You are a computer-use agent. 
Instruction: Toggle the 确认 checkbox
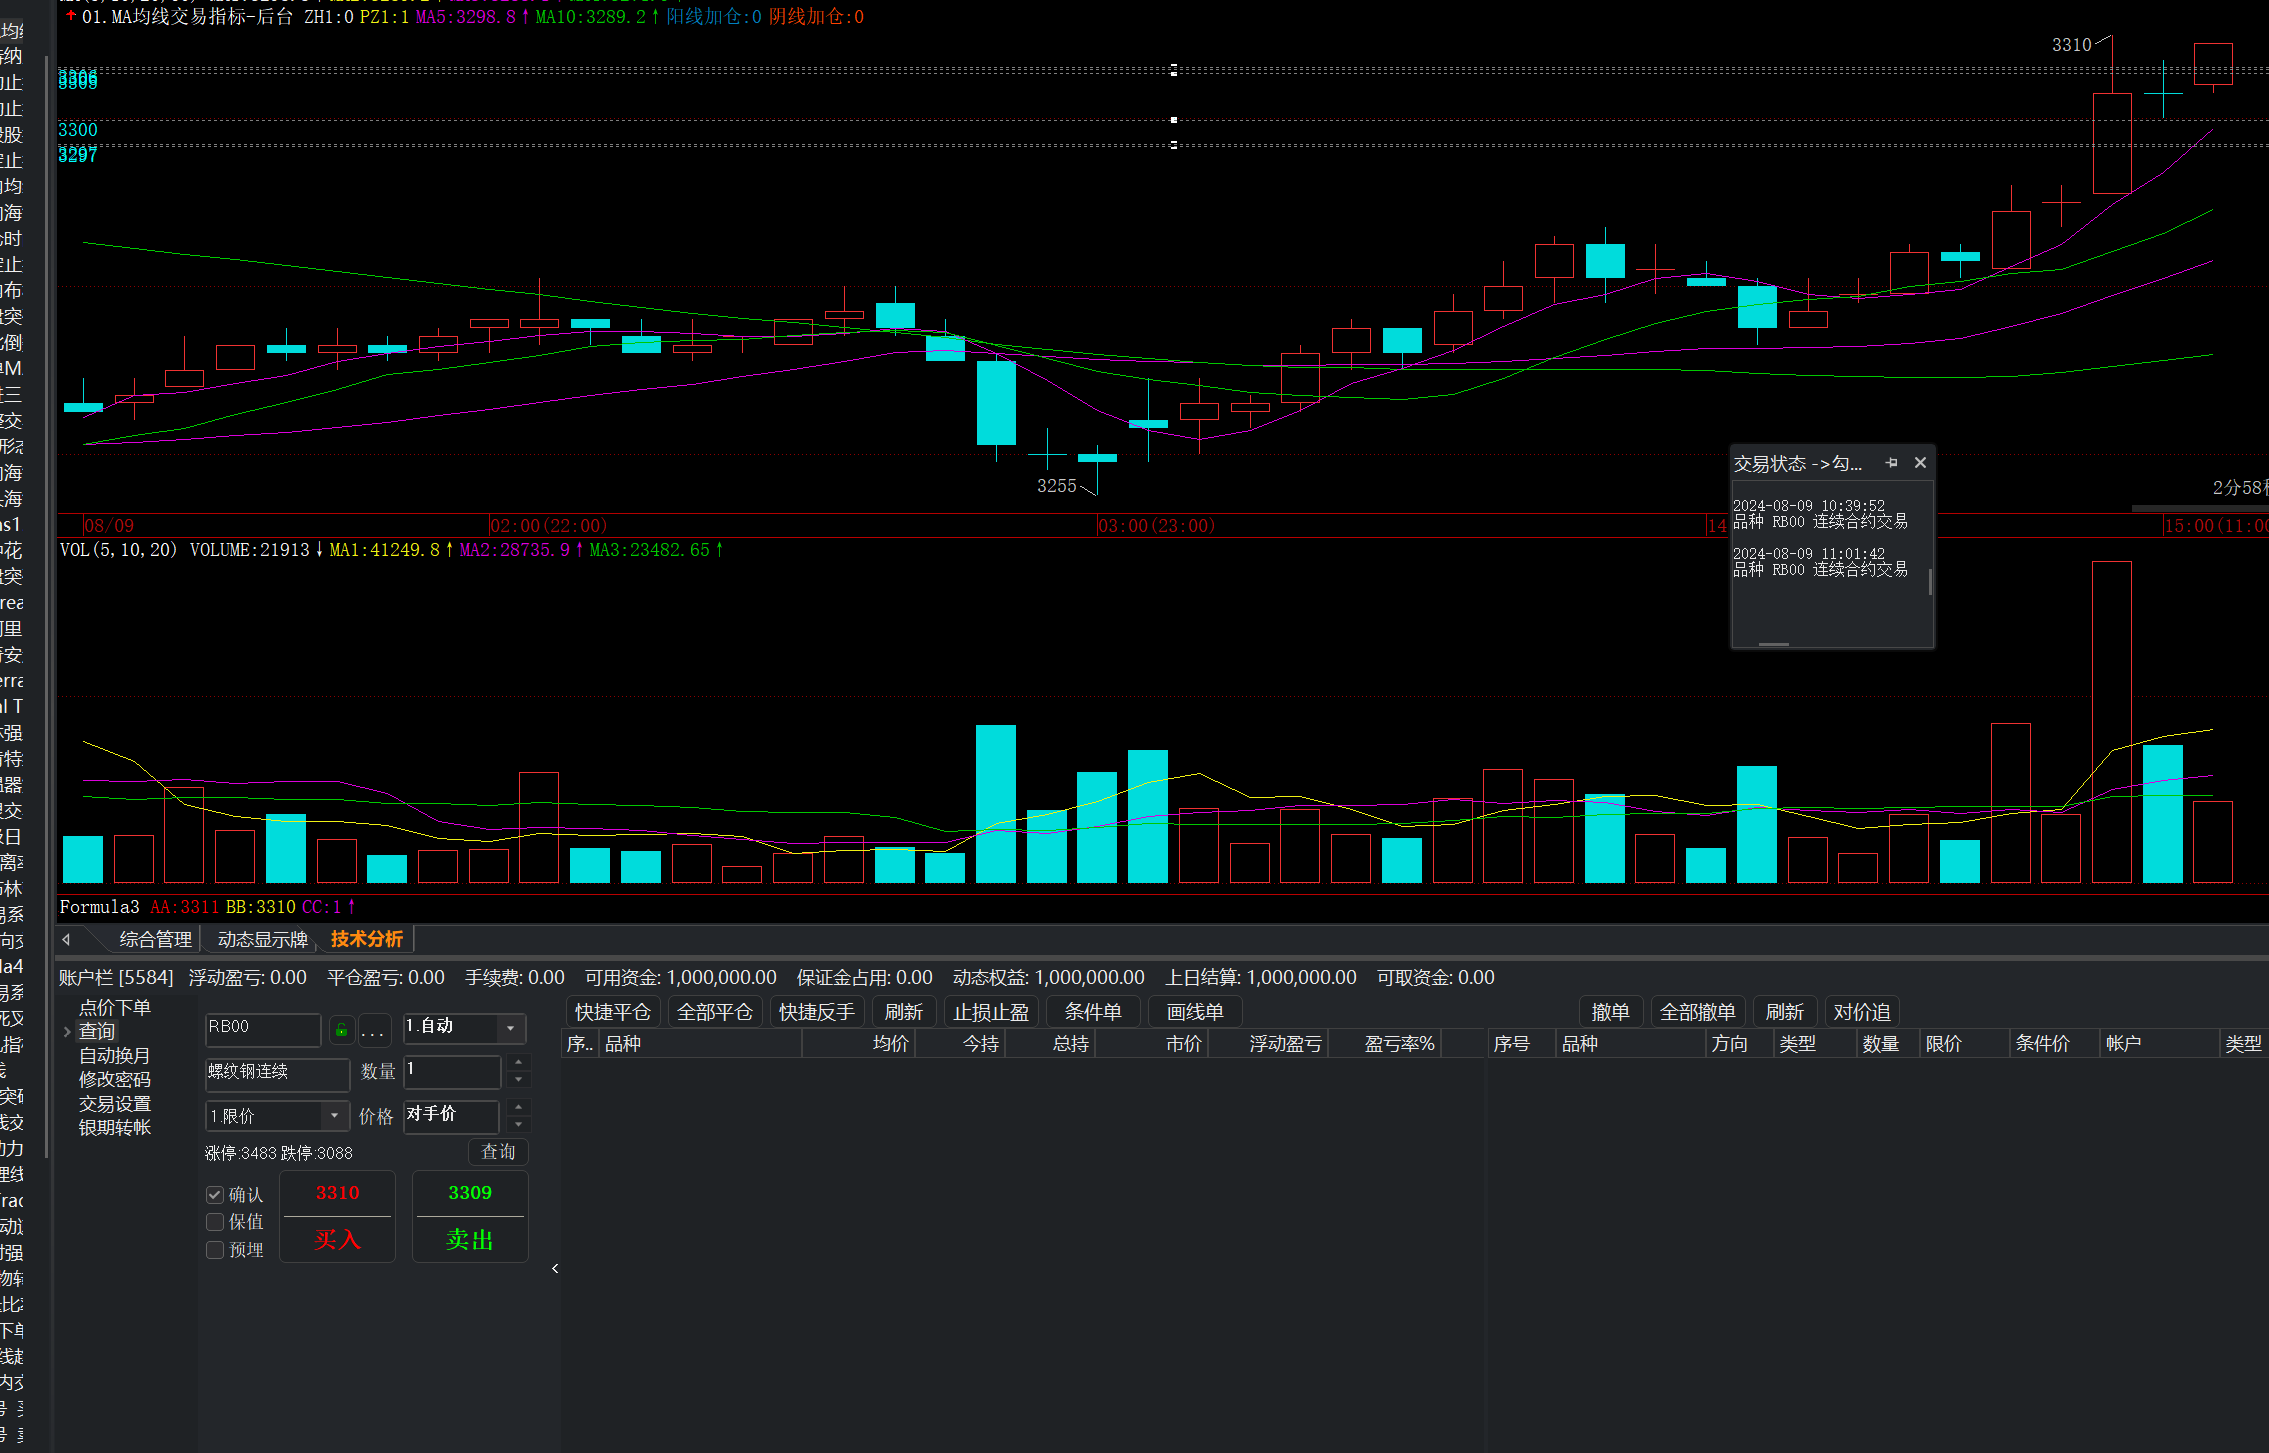[x=215, y=1195]
